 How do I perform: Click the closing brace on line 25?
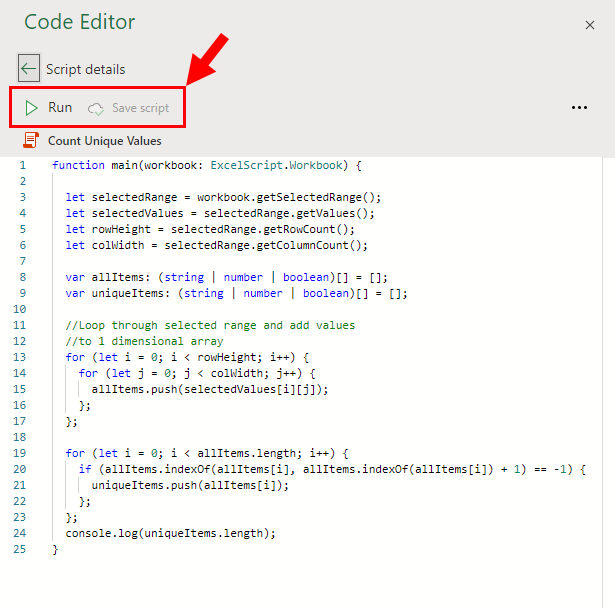pyautogui.click(x=55, y=549)
